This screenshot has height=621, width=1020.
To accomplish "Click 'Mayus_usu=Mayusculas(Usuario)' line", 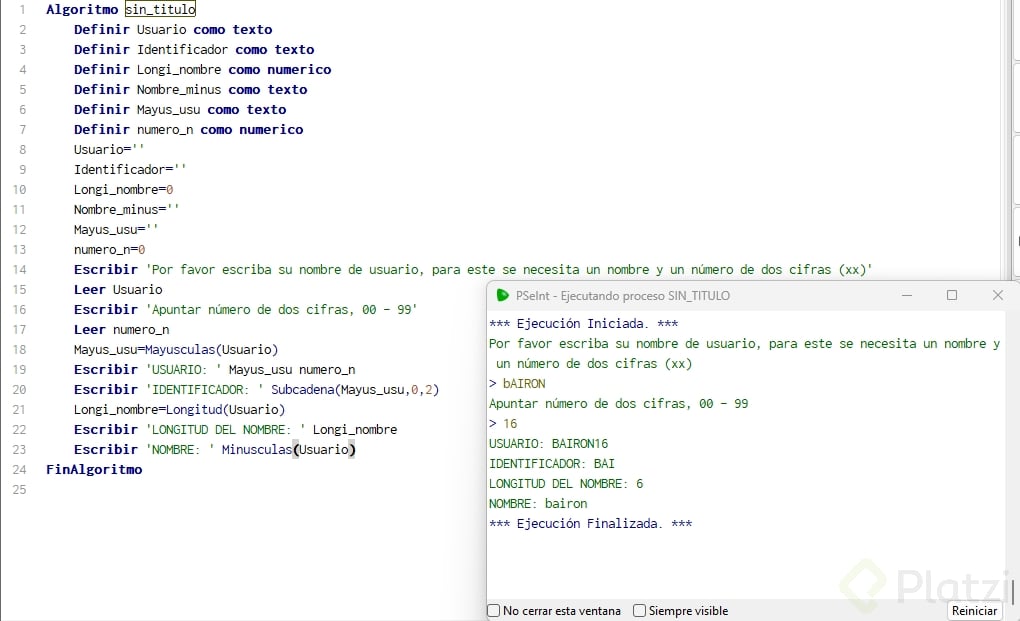I will pyautogui.click(x=176, y=350).
